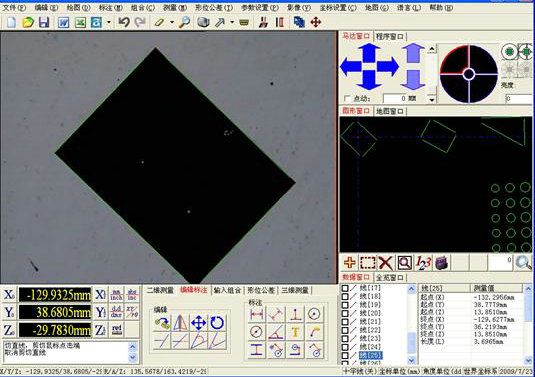Toggle mm/inch units button
Image resolution: width=535 pixels, height=377 pixels.
pos(116,295)
